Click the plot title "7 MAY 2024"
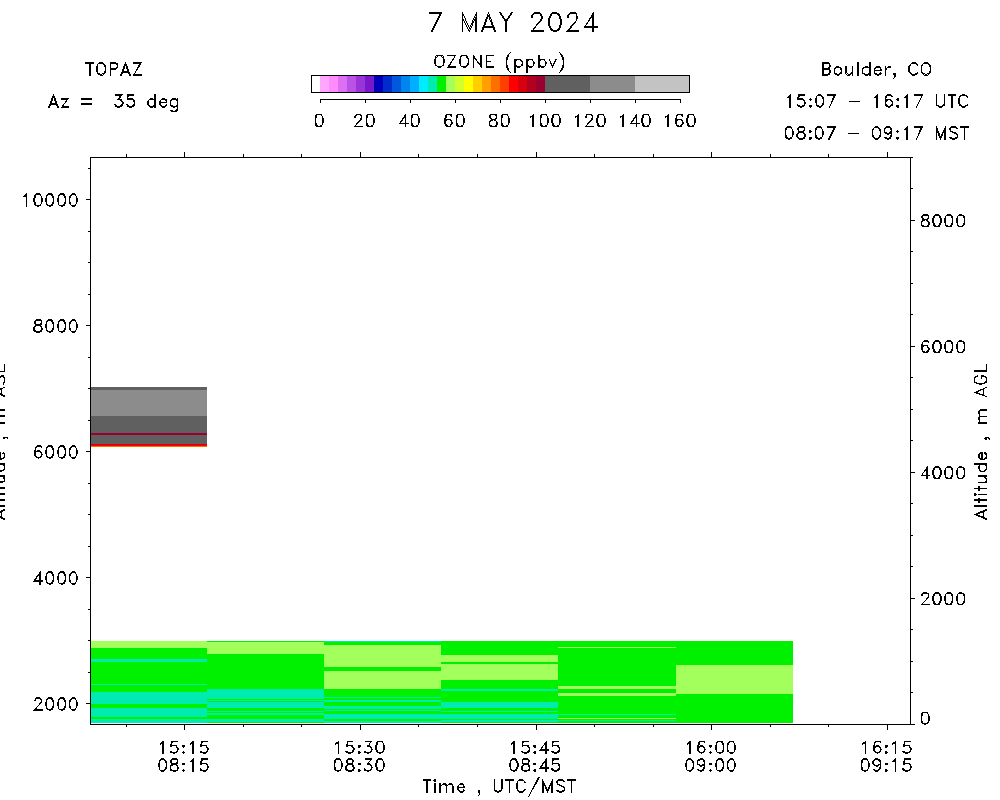This screenshot has width=1000, height=800. (513, 23)
